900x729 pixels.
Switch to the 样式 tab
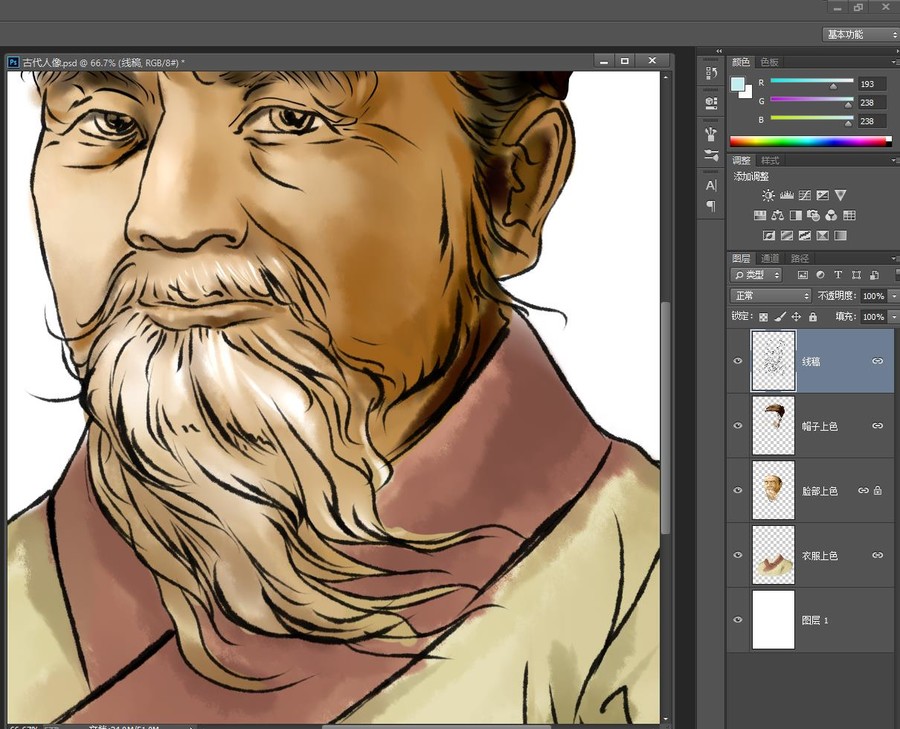769,160
